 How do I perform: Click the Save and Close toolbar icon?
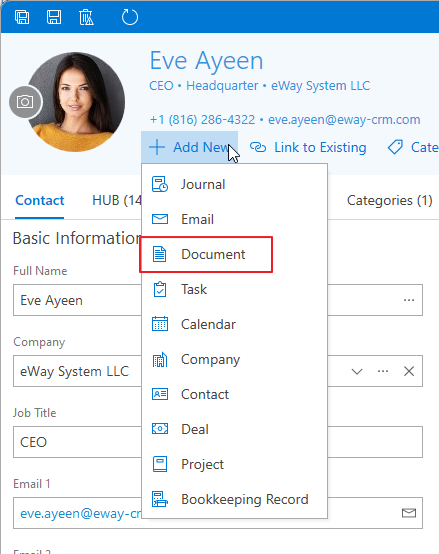click(x=22, y=17)
